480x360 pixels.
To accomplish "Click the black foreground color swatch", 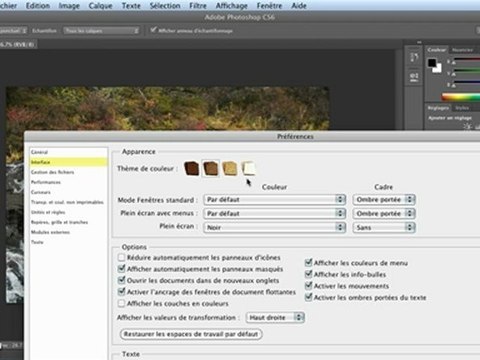I will point(432,62).
